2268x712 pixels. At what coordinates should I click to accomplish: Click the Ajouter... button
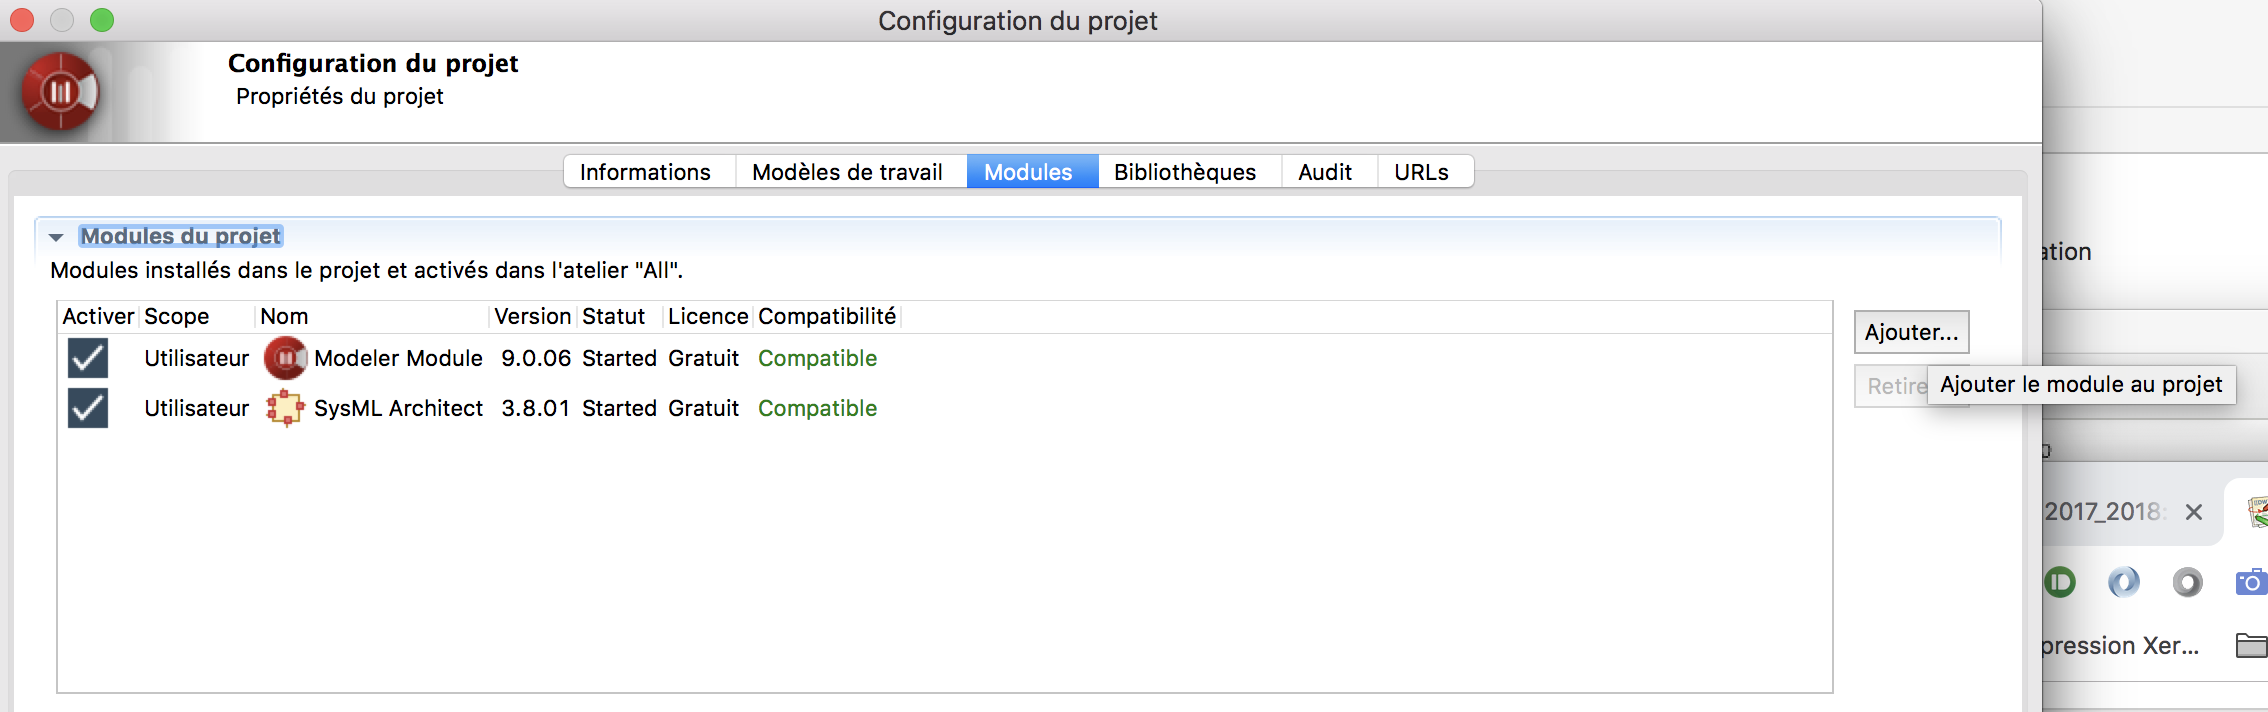point(1911,332)
